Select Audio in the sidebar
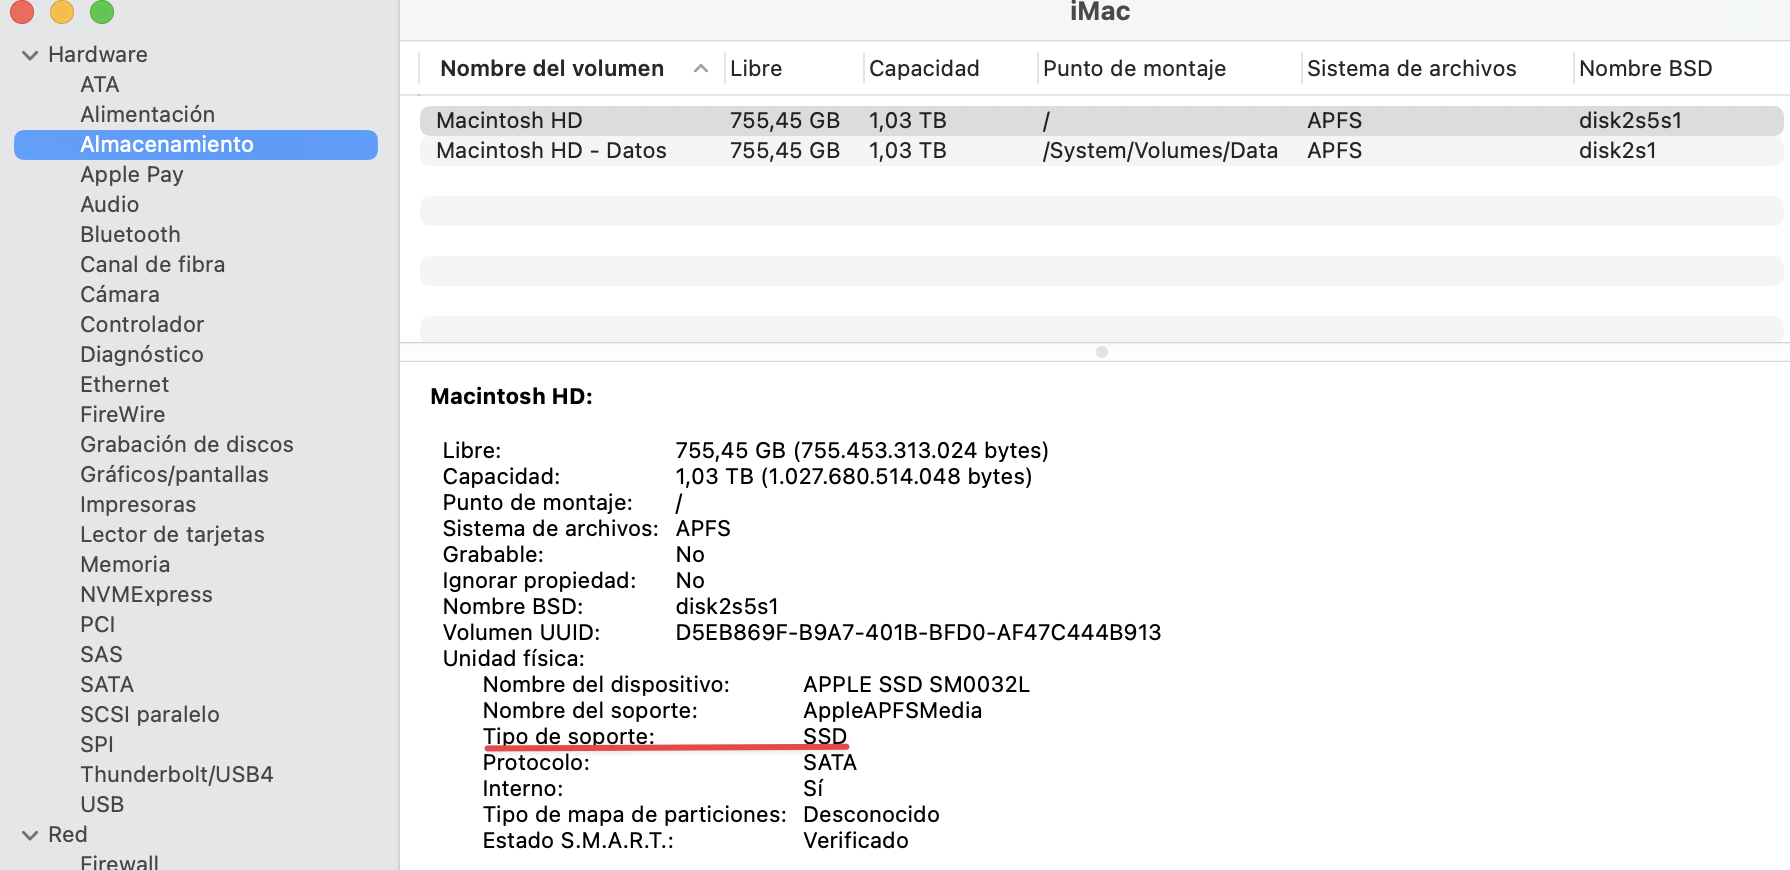The width and height of the screenshot is (1790, 870). click(110, 205)
